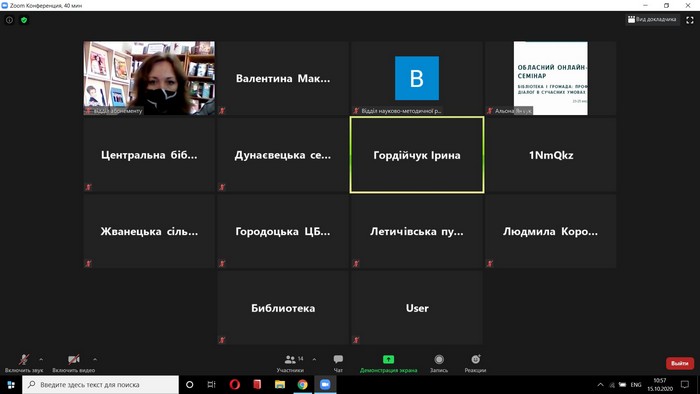Enter full screen mode icon

point(690,20)
